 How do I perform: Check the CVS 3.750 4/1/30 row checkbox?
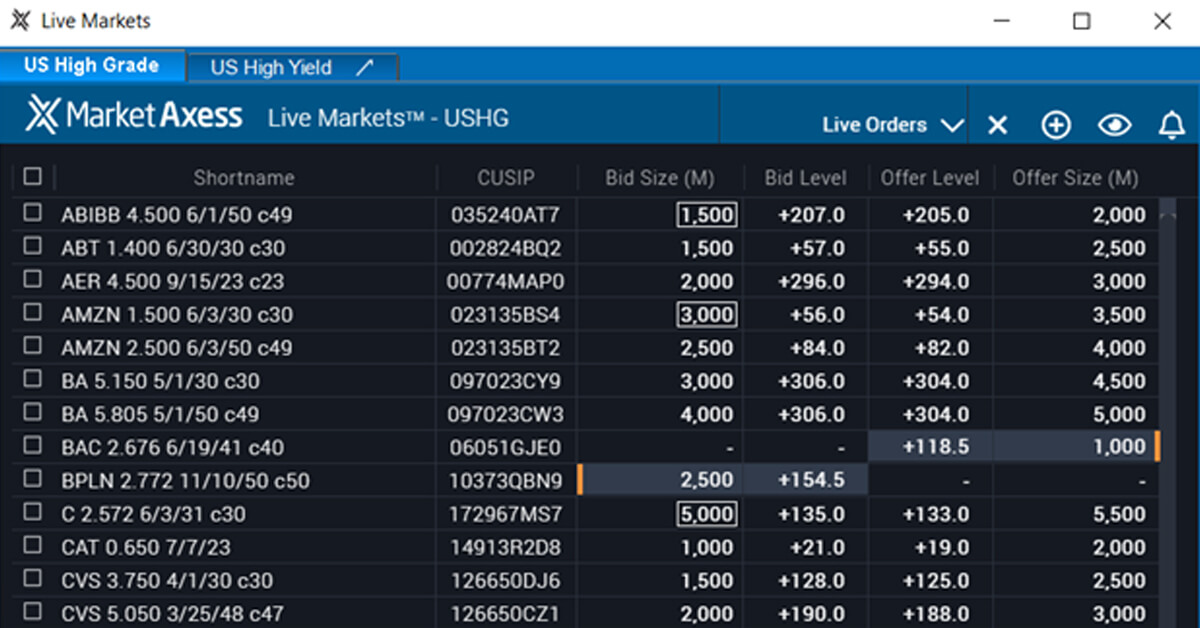point(31,580)
